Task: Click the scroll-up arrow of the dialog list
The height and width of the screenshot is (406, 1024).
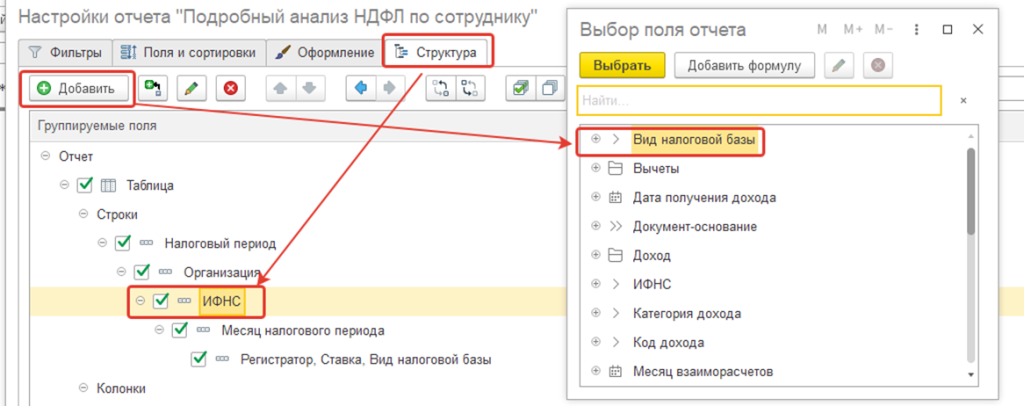Action: coord(970,136)
